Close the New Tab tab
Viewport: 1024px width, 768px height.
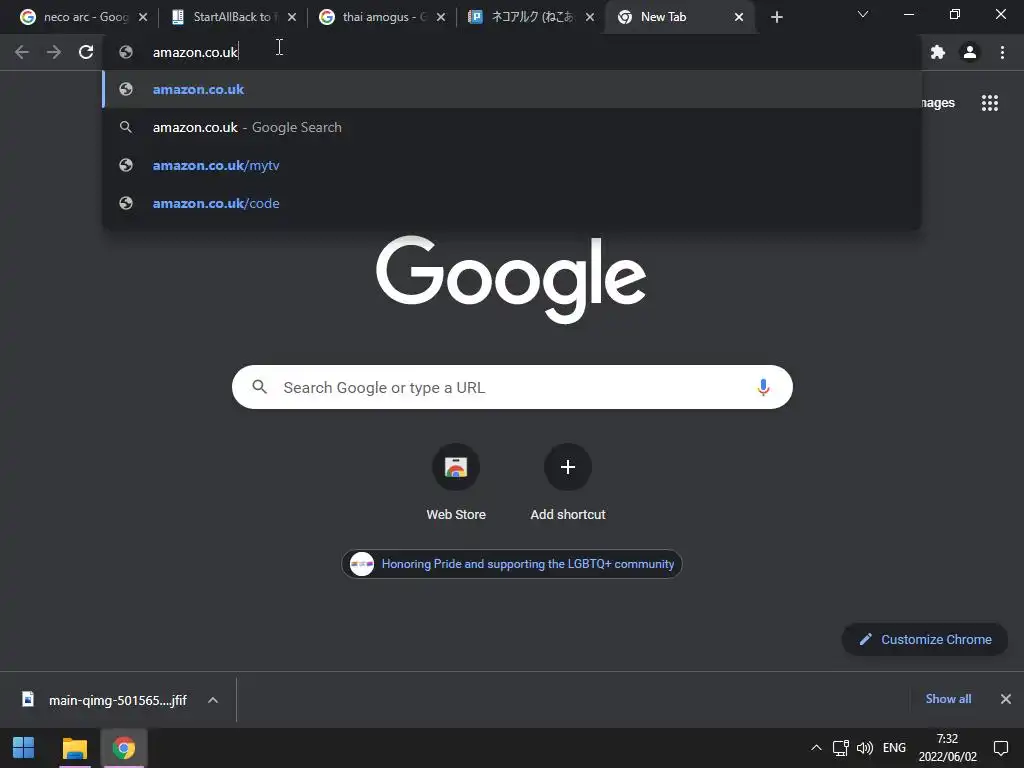coord(739,17)
